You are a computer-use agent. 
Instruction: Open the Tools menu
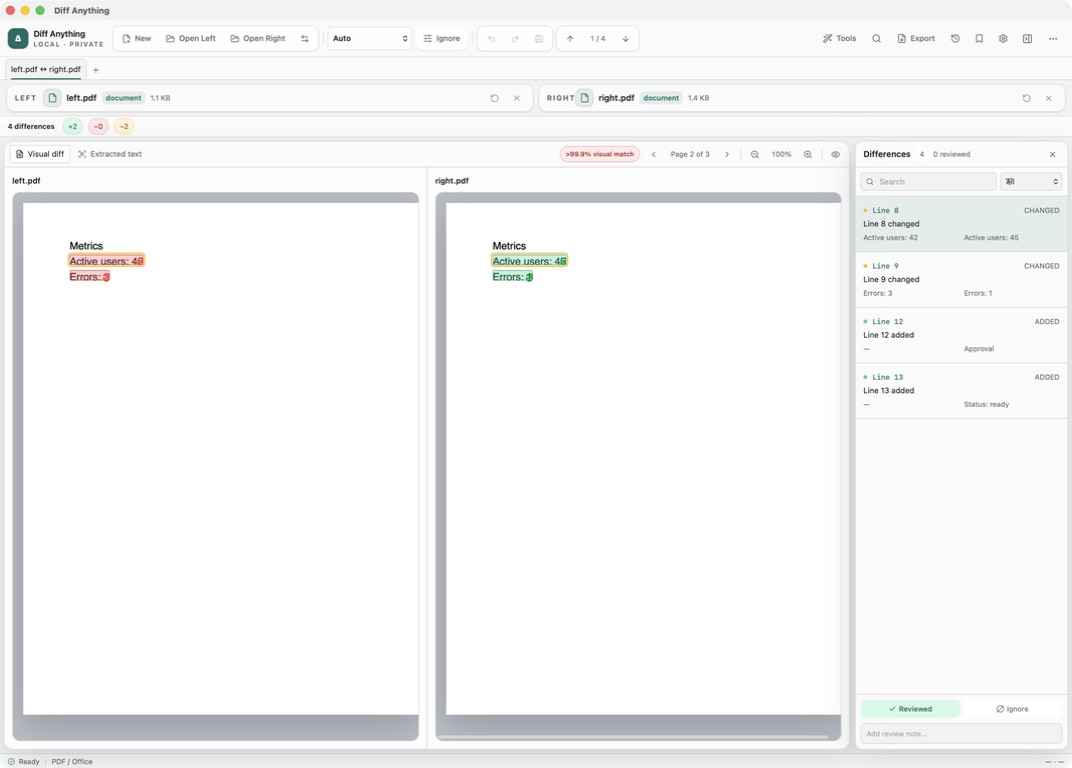point(840,38)
